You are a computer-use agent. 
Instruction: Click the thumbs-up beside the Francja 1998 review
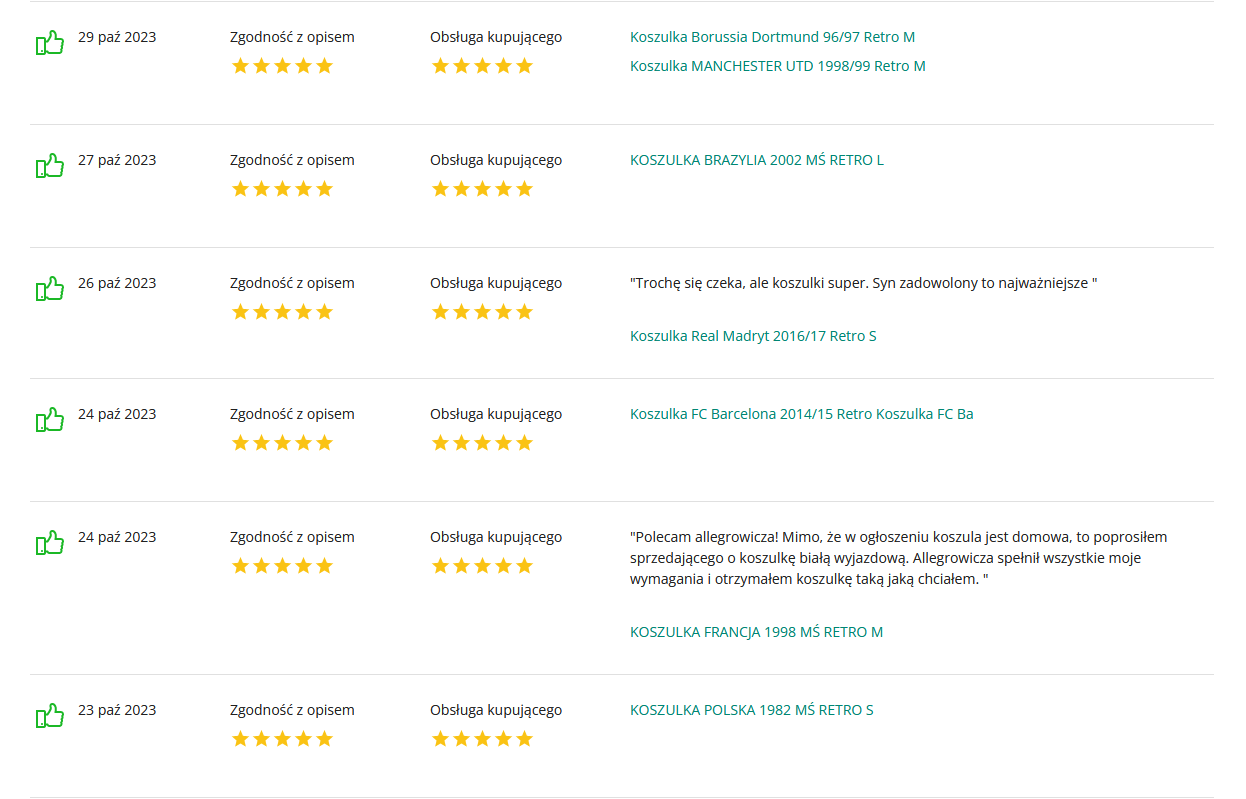[50, 543]
